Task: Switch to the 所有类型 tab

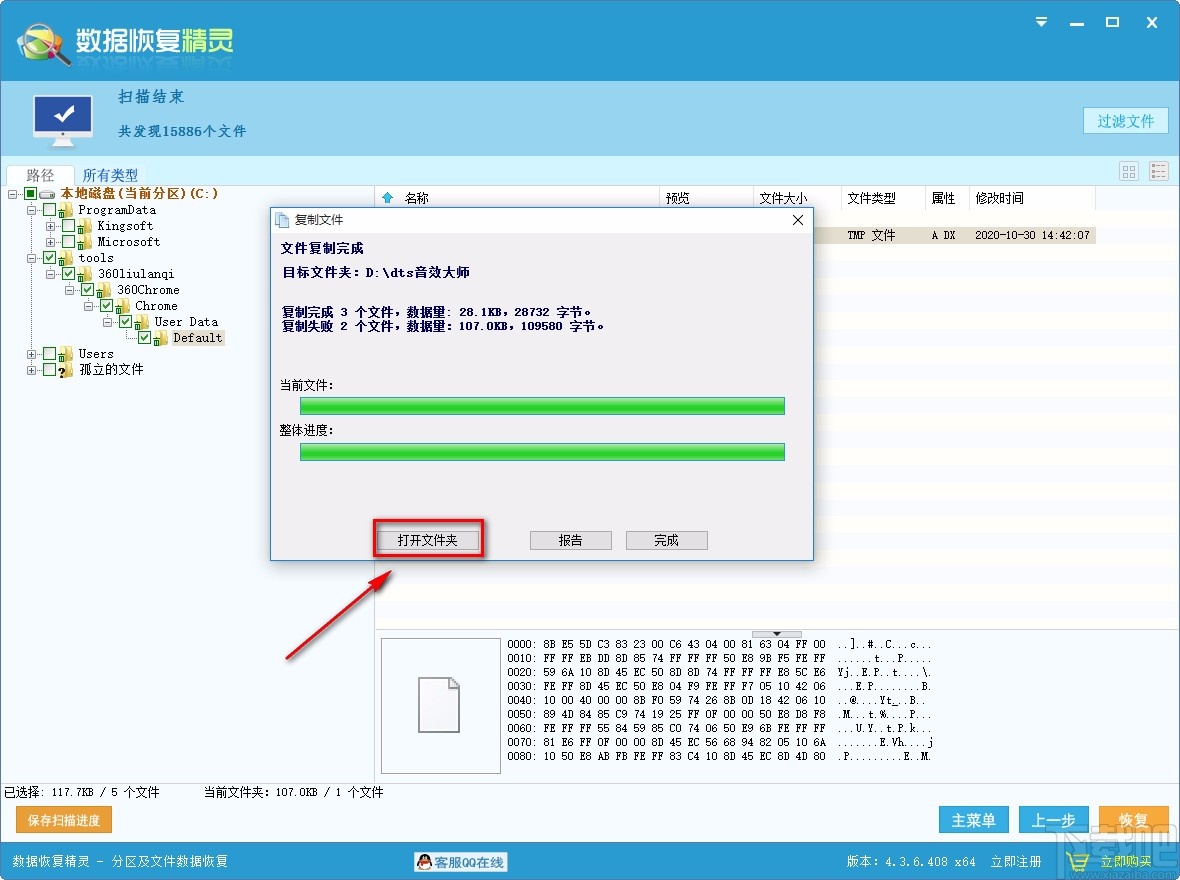Action: [x=110, y=174]
